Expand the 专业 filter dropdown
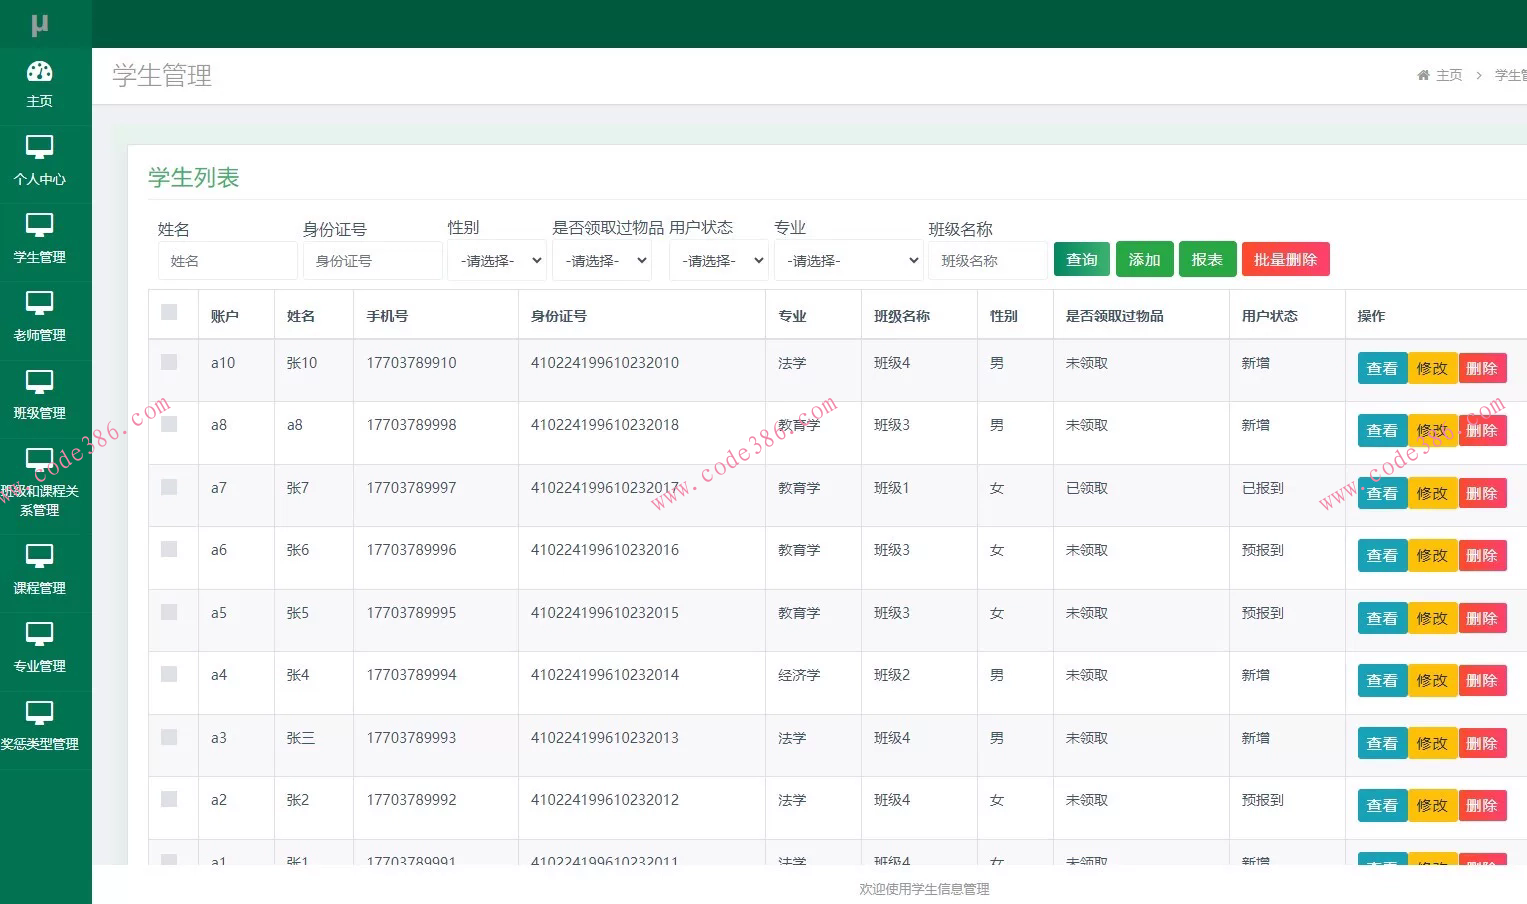Viewport: 1527px width, 904px height. pyautogui.click(x=848, y=261)
